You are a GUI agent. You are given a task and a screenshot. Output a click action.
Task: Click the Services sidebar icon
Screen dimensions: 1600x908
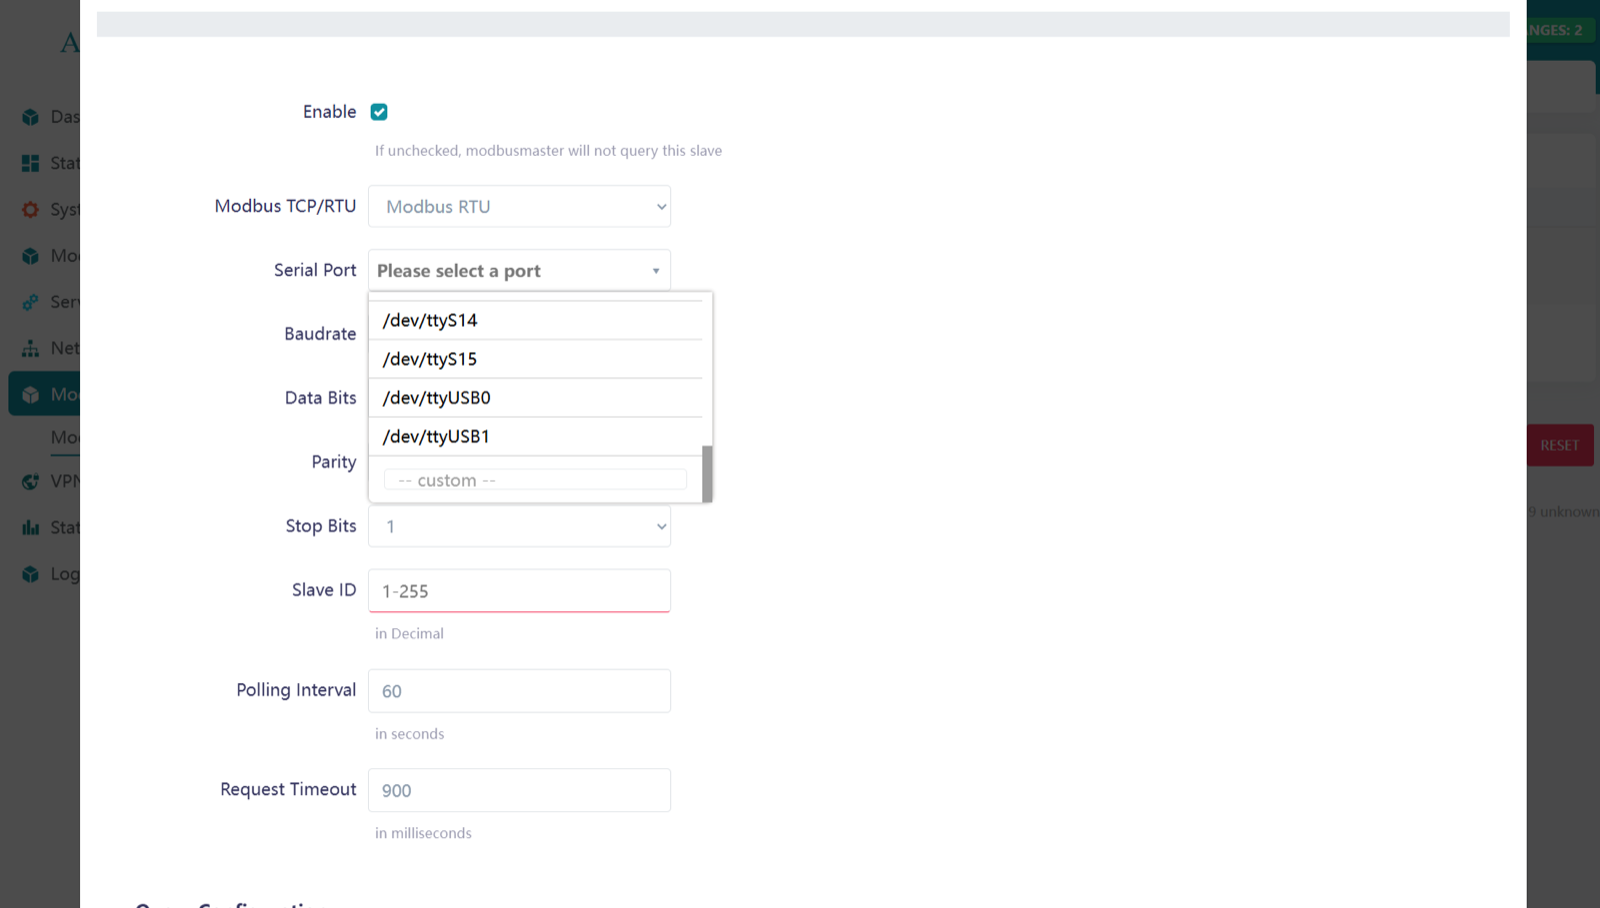pyautogui.click(x=31, y=302)
